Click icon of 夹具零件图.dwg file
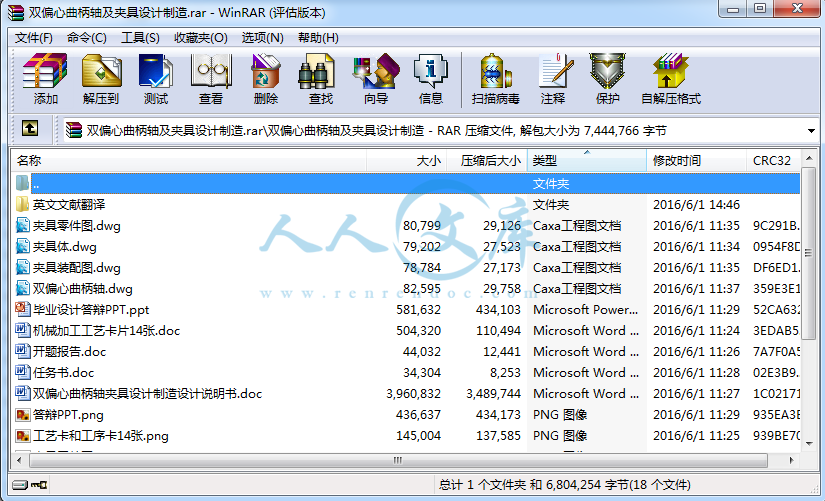The height and width of the screenshot is (501, 825). coord(23,225)
